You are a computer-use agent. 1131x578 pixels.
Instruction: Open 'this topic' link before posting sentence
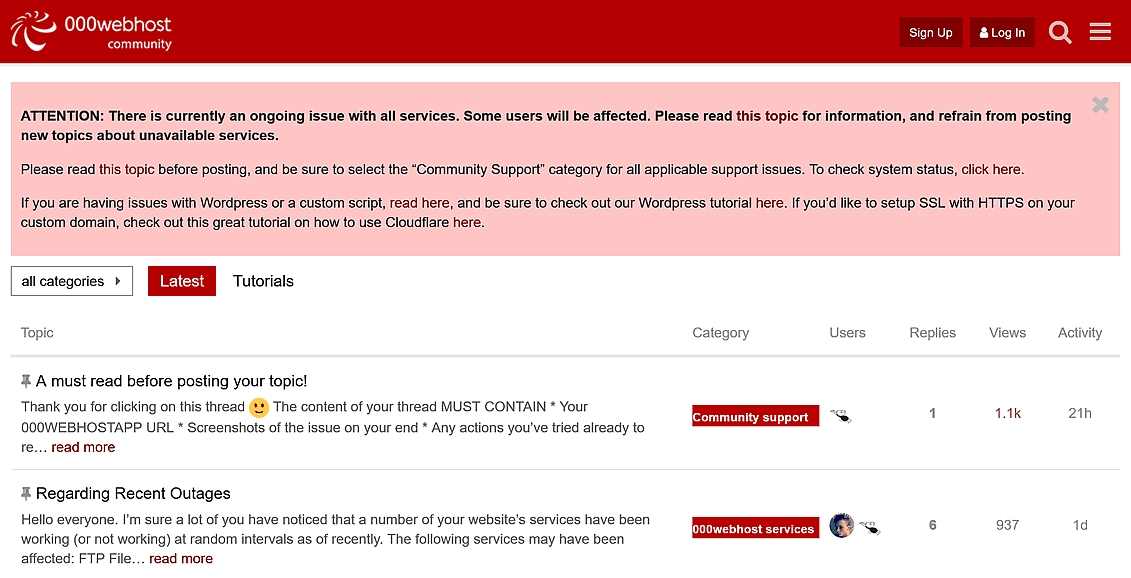point(127,170)
